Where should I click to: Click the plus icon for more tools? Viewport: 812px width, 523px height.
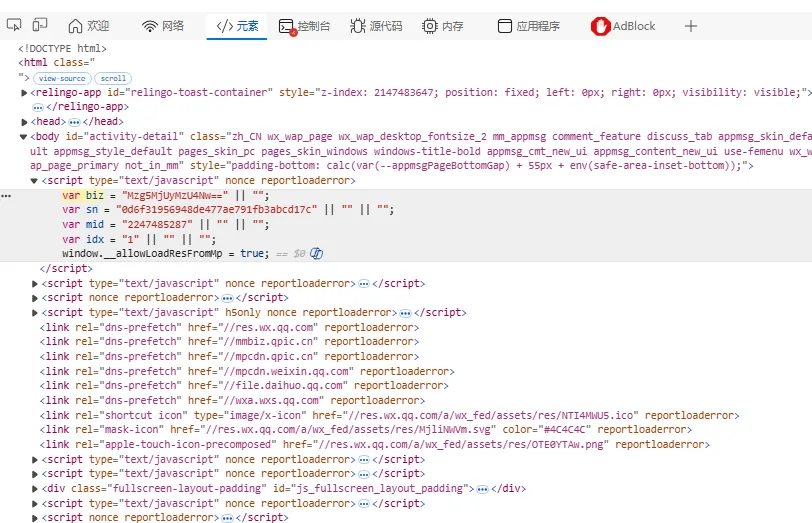(691, 26)
